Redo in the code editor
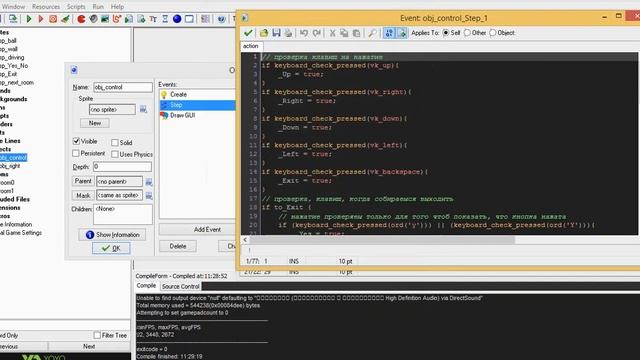The width and height of the screenshot is (640, 360). tap(316, 33)
